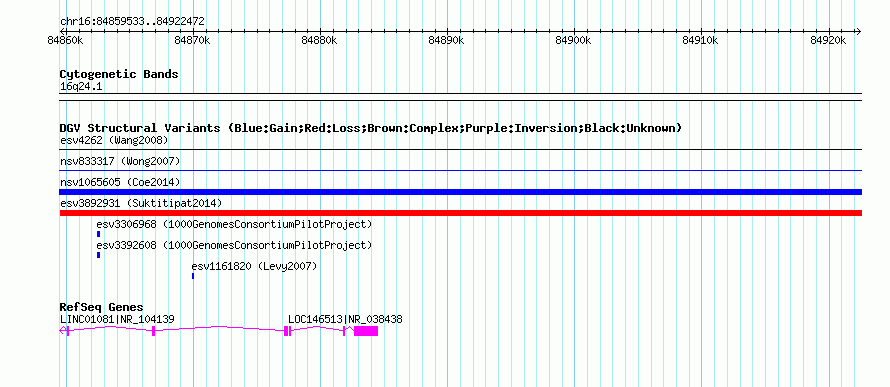Click the small blue esv3392608 marker
This screenshot has width=890, height=387.
pyautogui.click(x=98, y=255)
